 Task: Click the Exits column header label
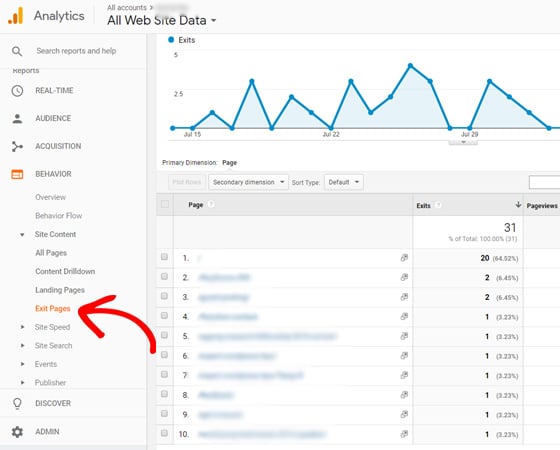pyautogui.click(x=423, y=206)
